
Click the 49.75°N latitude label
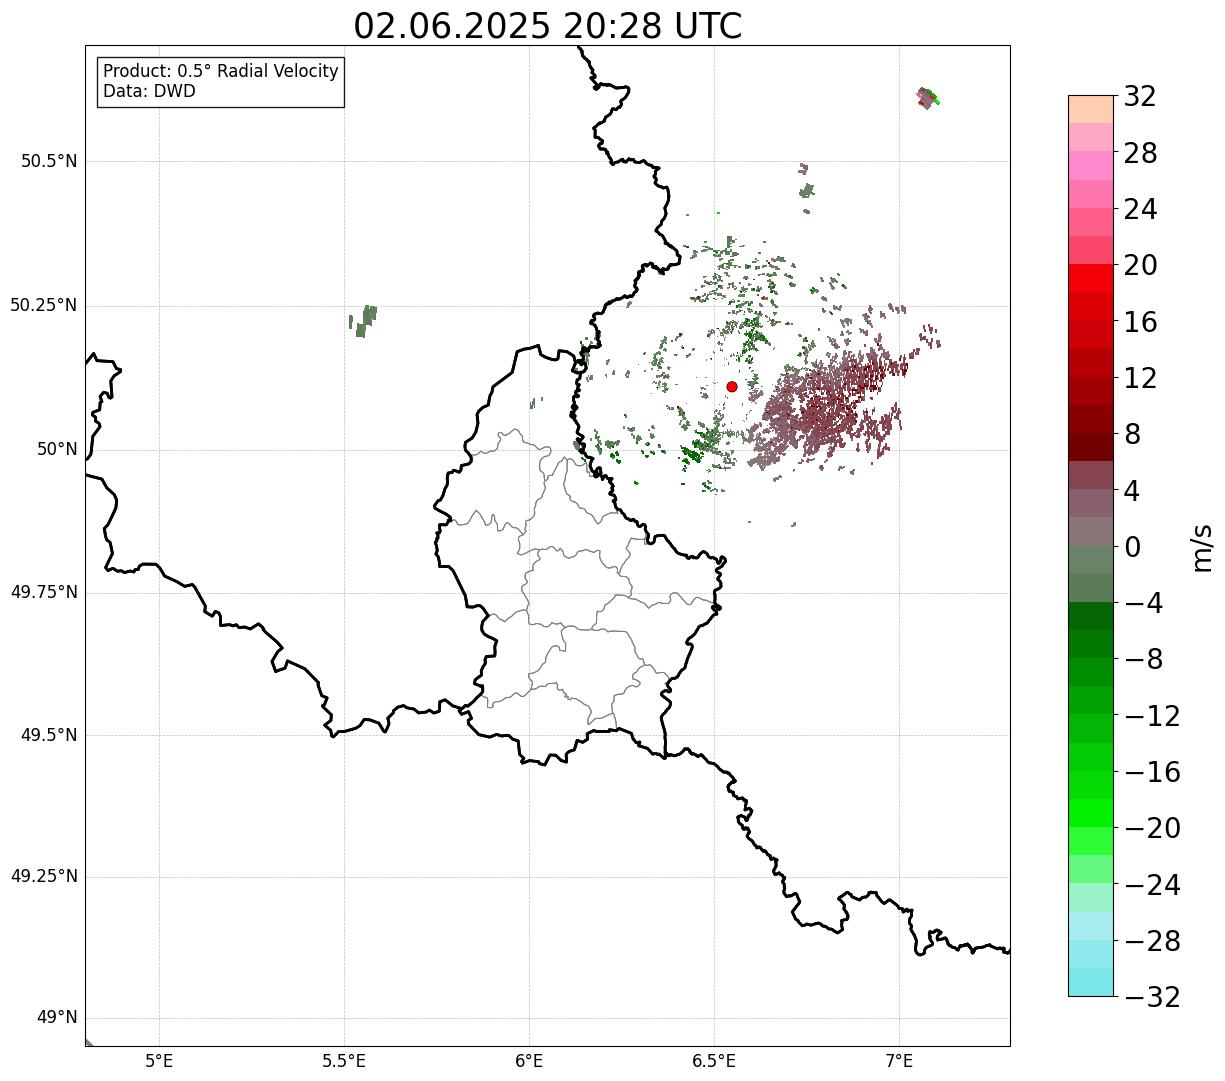pyautogui.click(x=44, y=592)
